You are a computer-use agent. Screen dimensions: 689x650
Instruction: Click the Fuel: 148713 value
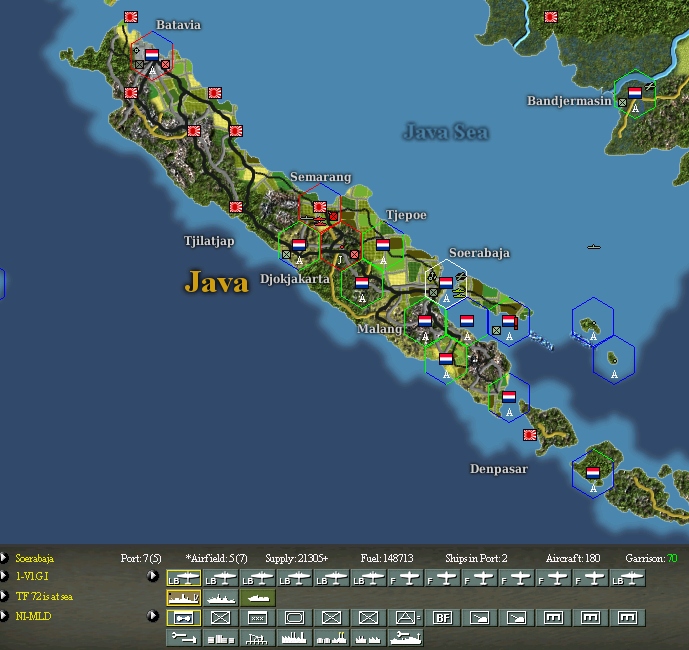387,558
